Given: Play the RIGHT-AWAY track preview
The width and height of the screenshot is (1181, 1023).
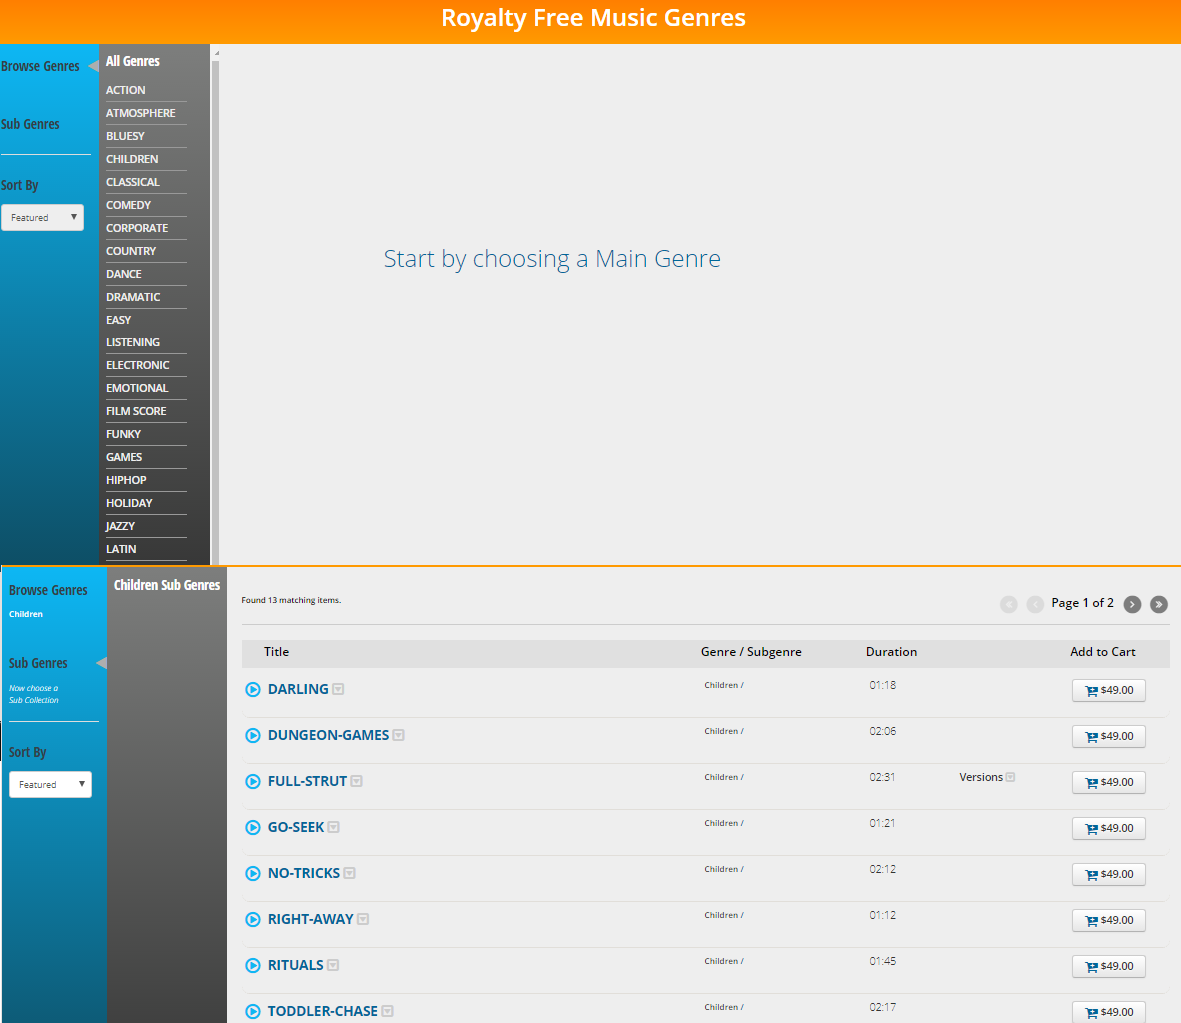Looking at the screenshot, I should [253, 919].
